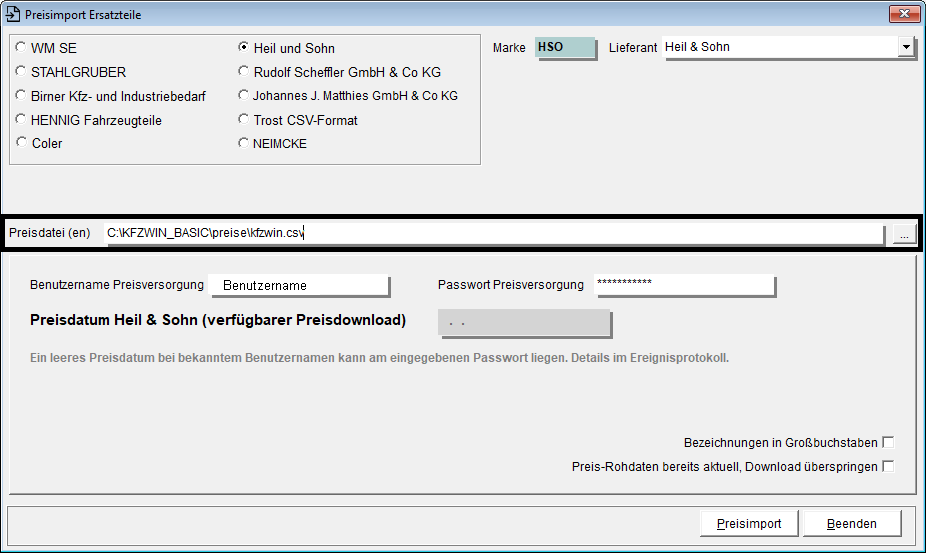Image resolution: width=926 pixels, height=553 pixels.
Task: Click the Passwort Preisversorgung field
Action: tap(684, 285)
